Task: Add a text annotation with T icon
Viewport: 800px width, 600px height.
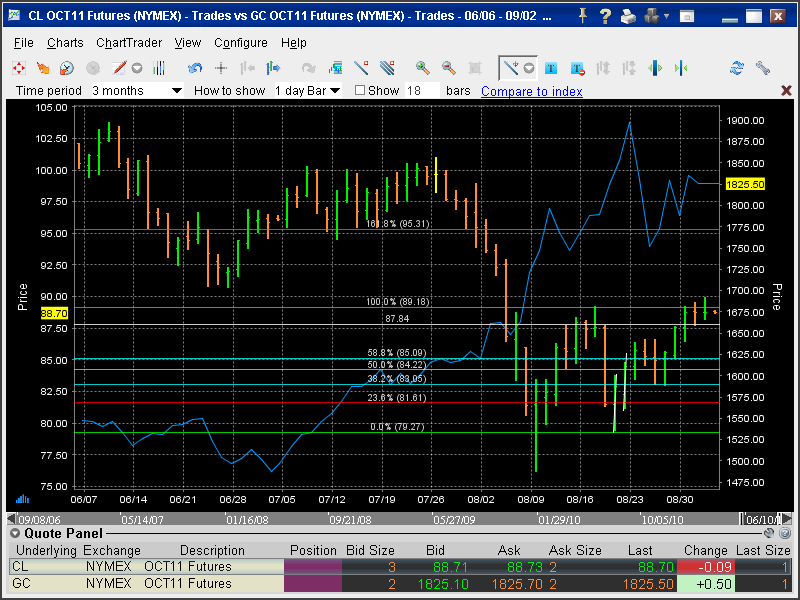Action: point(551,68)
